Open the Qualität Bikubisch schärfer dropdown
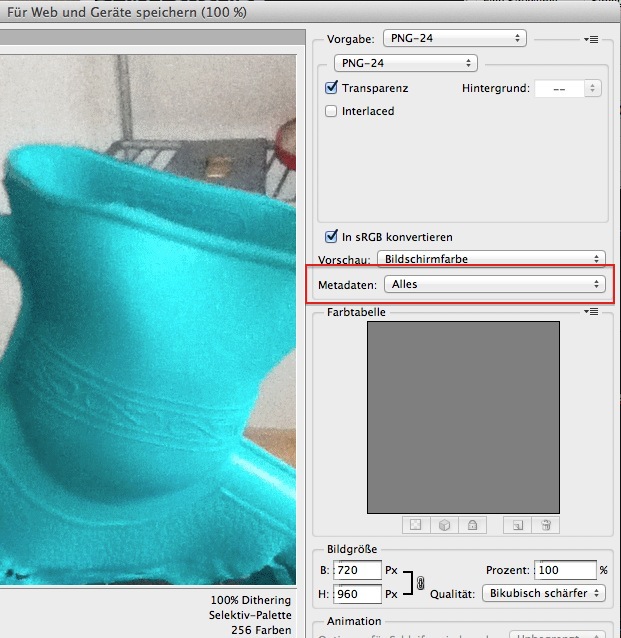Image resolution: width=621 pixels, height=638 pixels. (x=543, y=593)
